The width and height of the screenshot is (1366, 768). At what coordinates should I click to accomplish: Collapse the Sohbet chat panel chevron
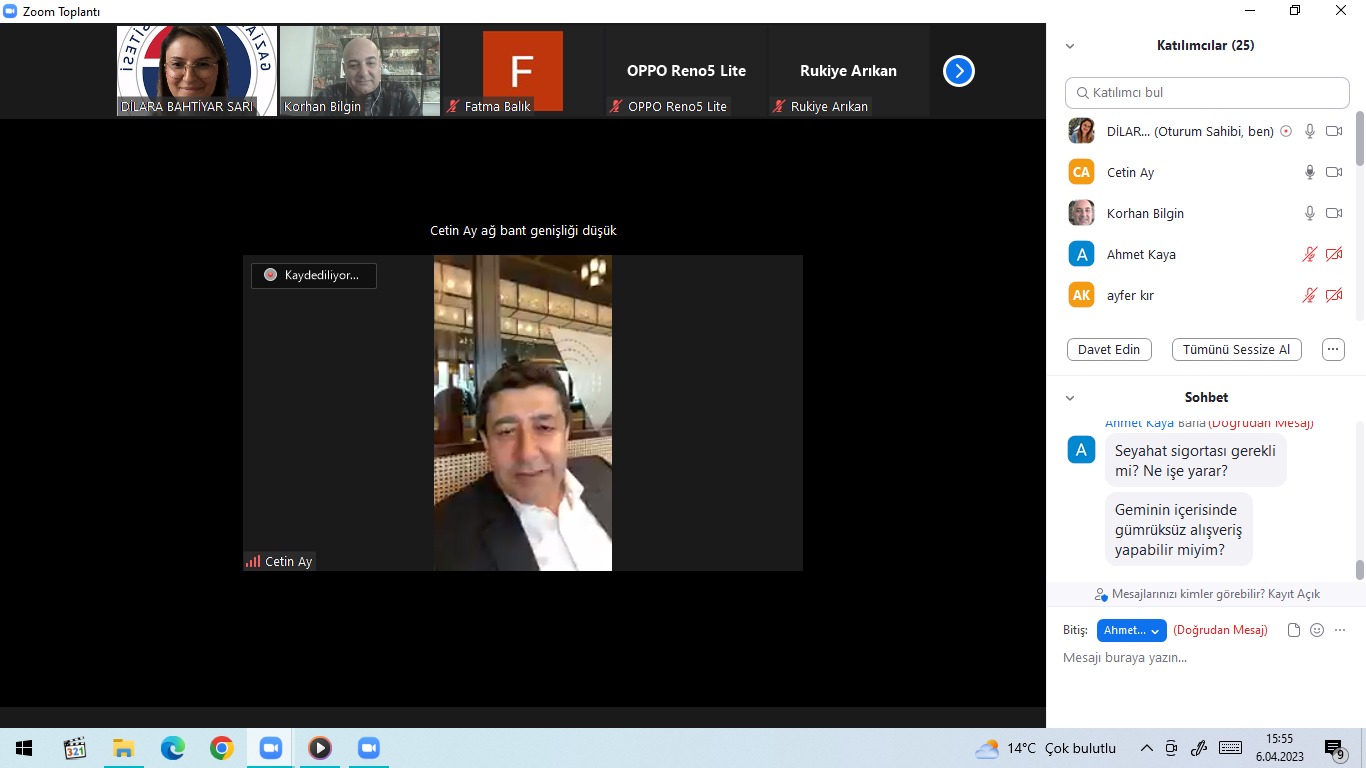point(1070,398)
